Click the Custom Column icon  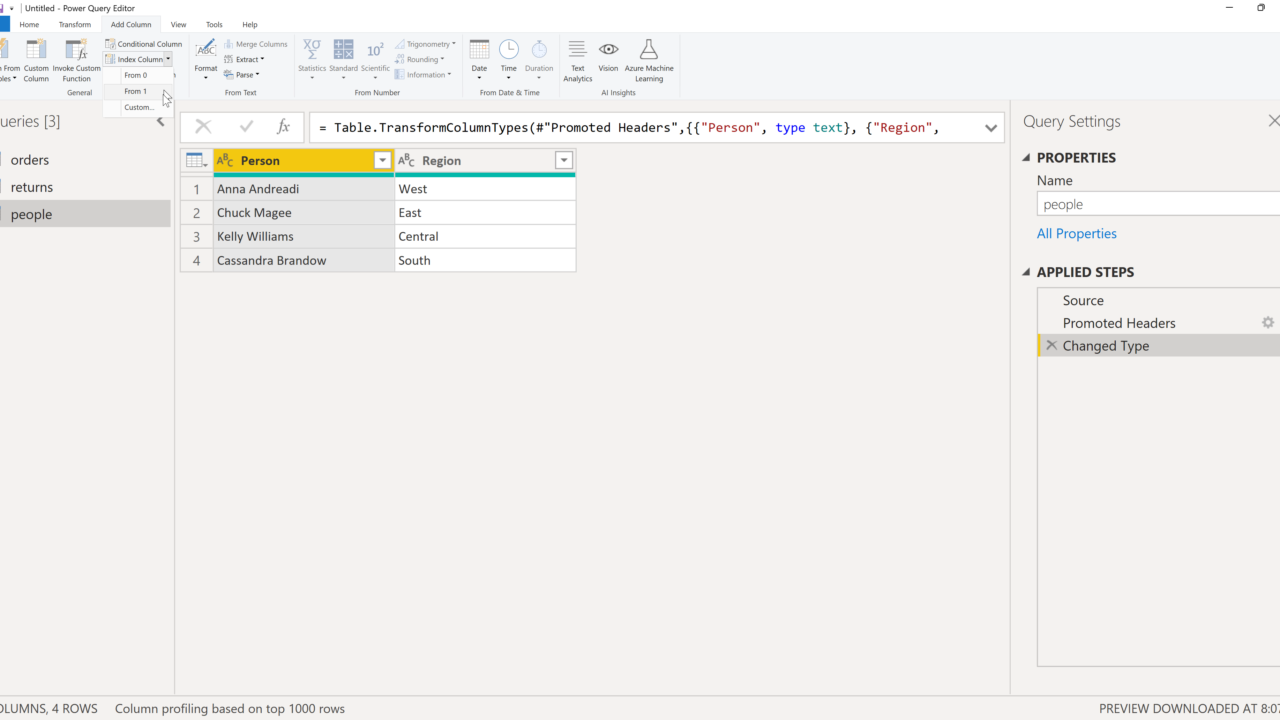[x=36, y=51]
